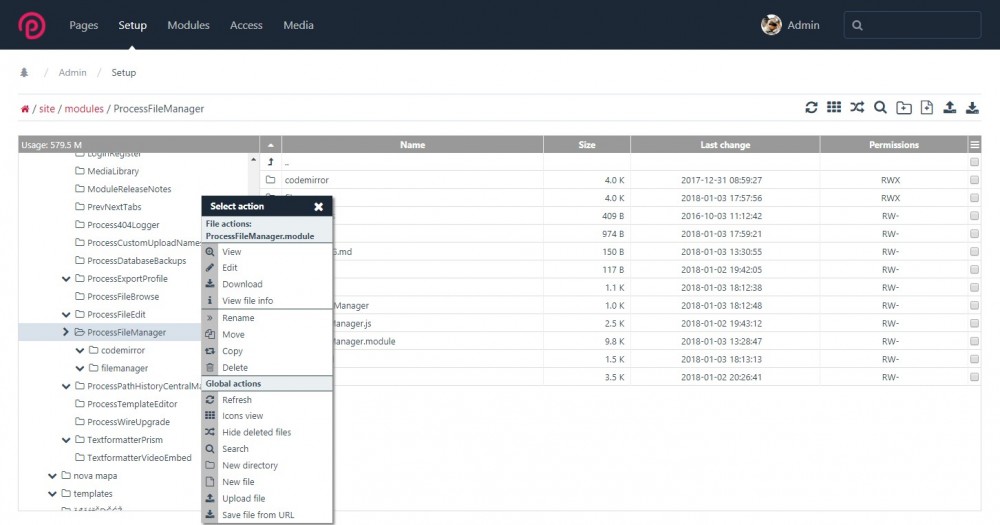Select the checkbox on the 3.5 K row

[x=974, y=378]
